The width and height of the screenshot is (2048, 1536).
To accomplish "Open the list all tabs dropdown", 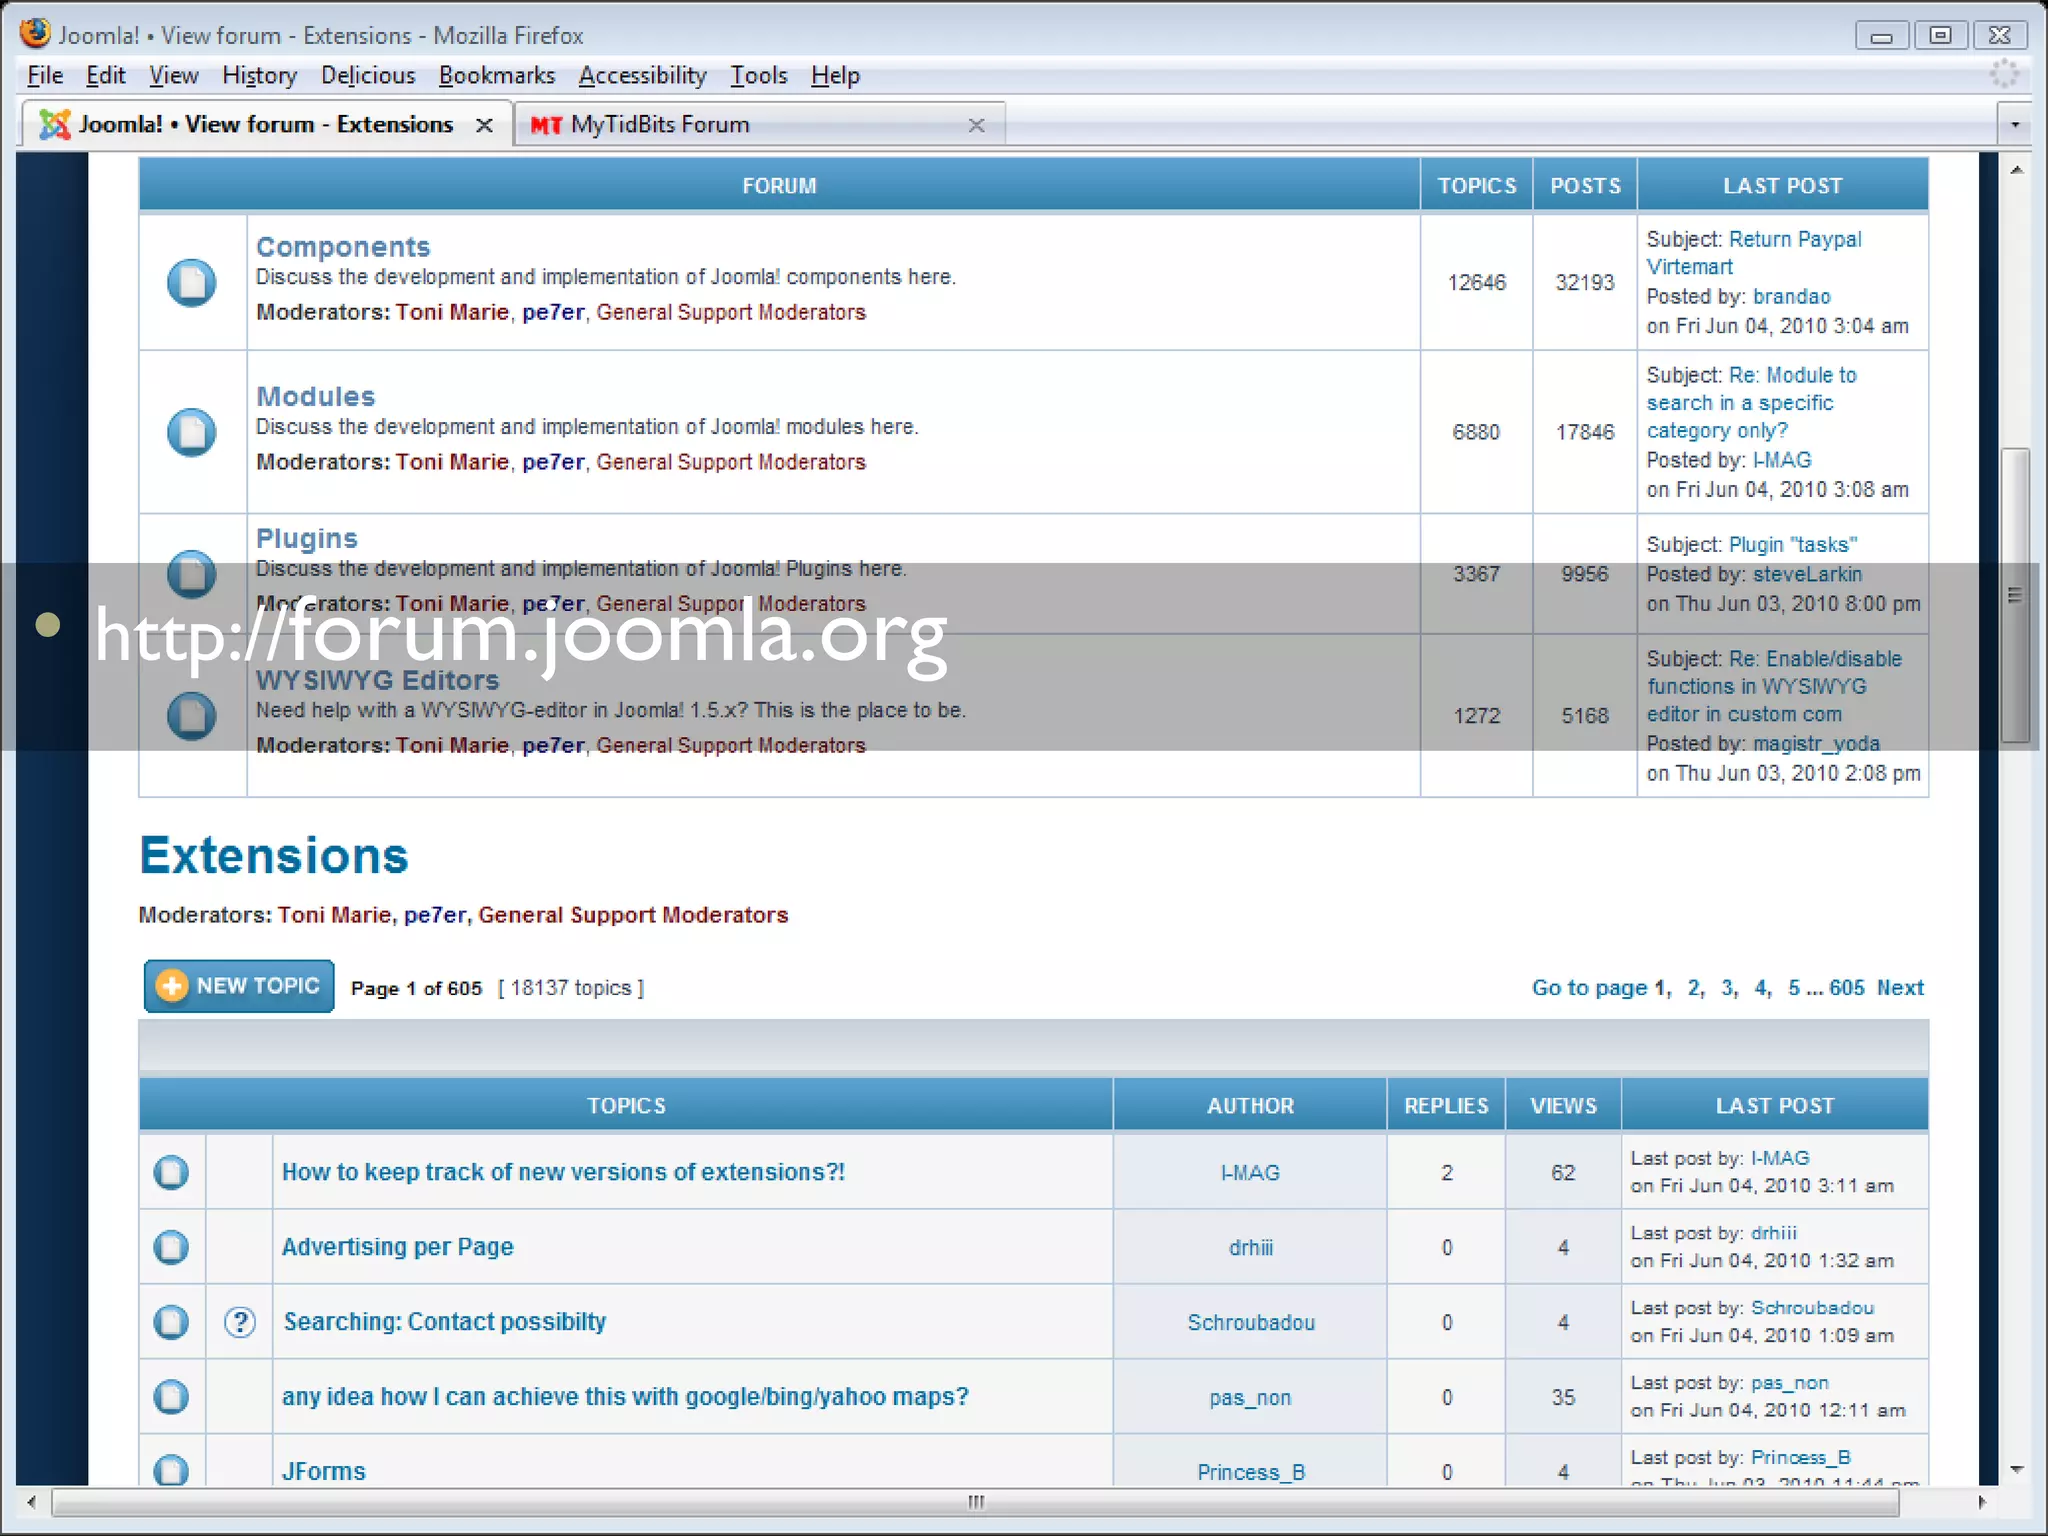I will [2015, 125].
